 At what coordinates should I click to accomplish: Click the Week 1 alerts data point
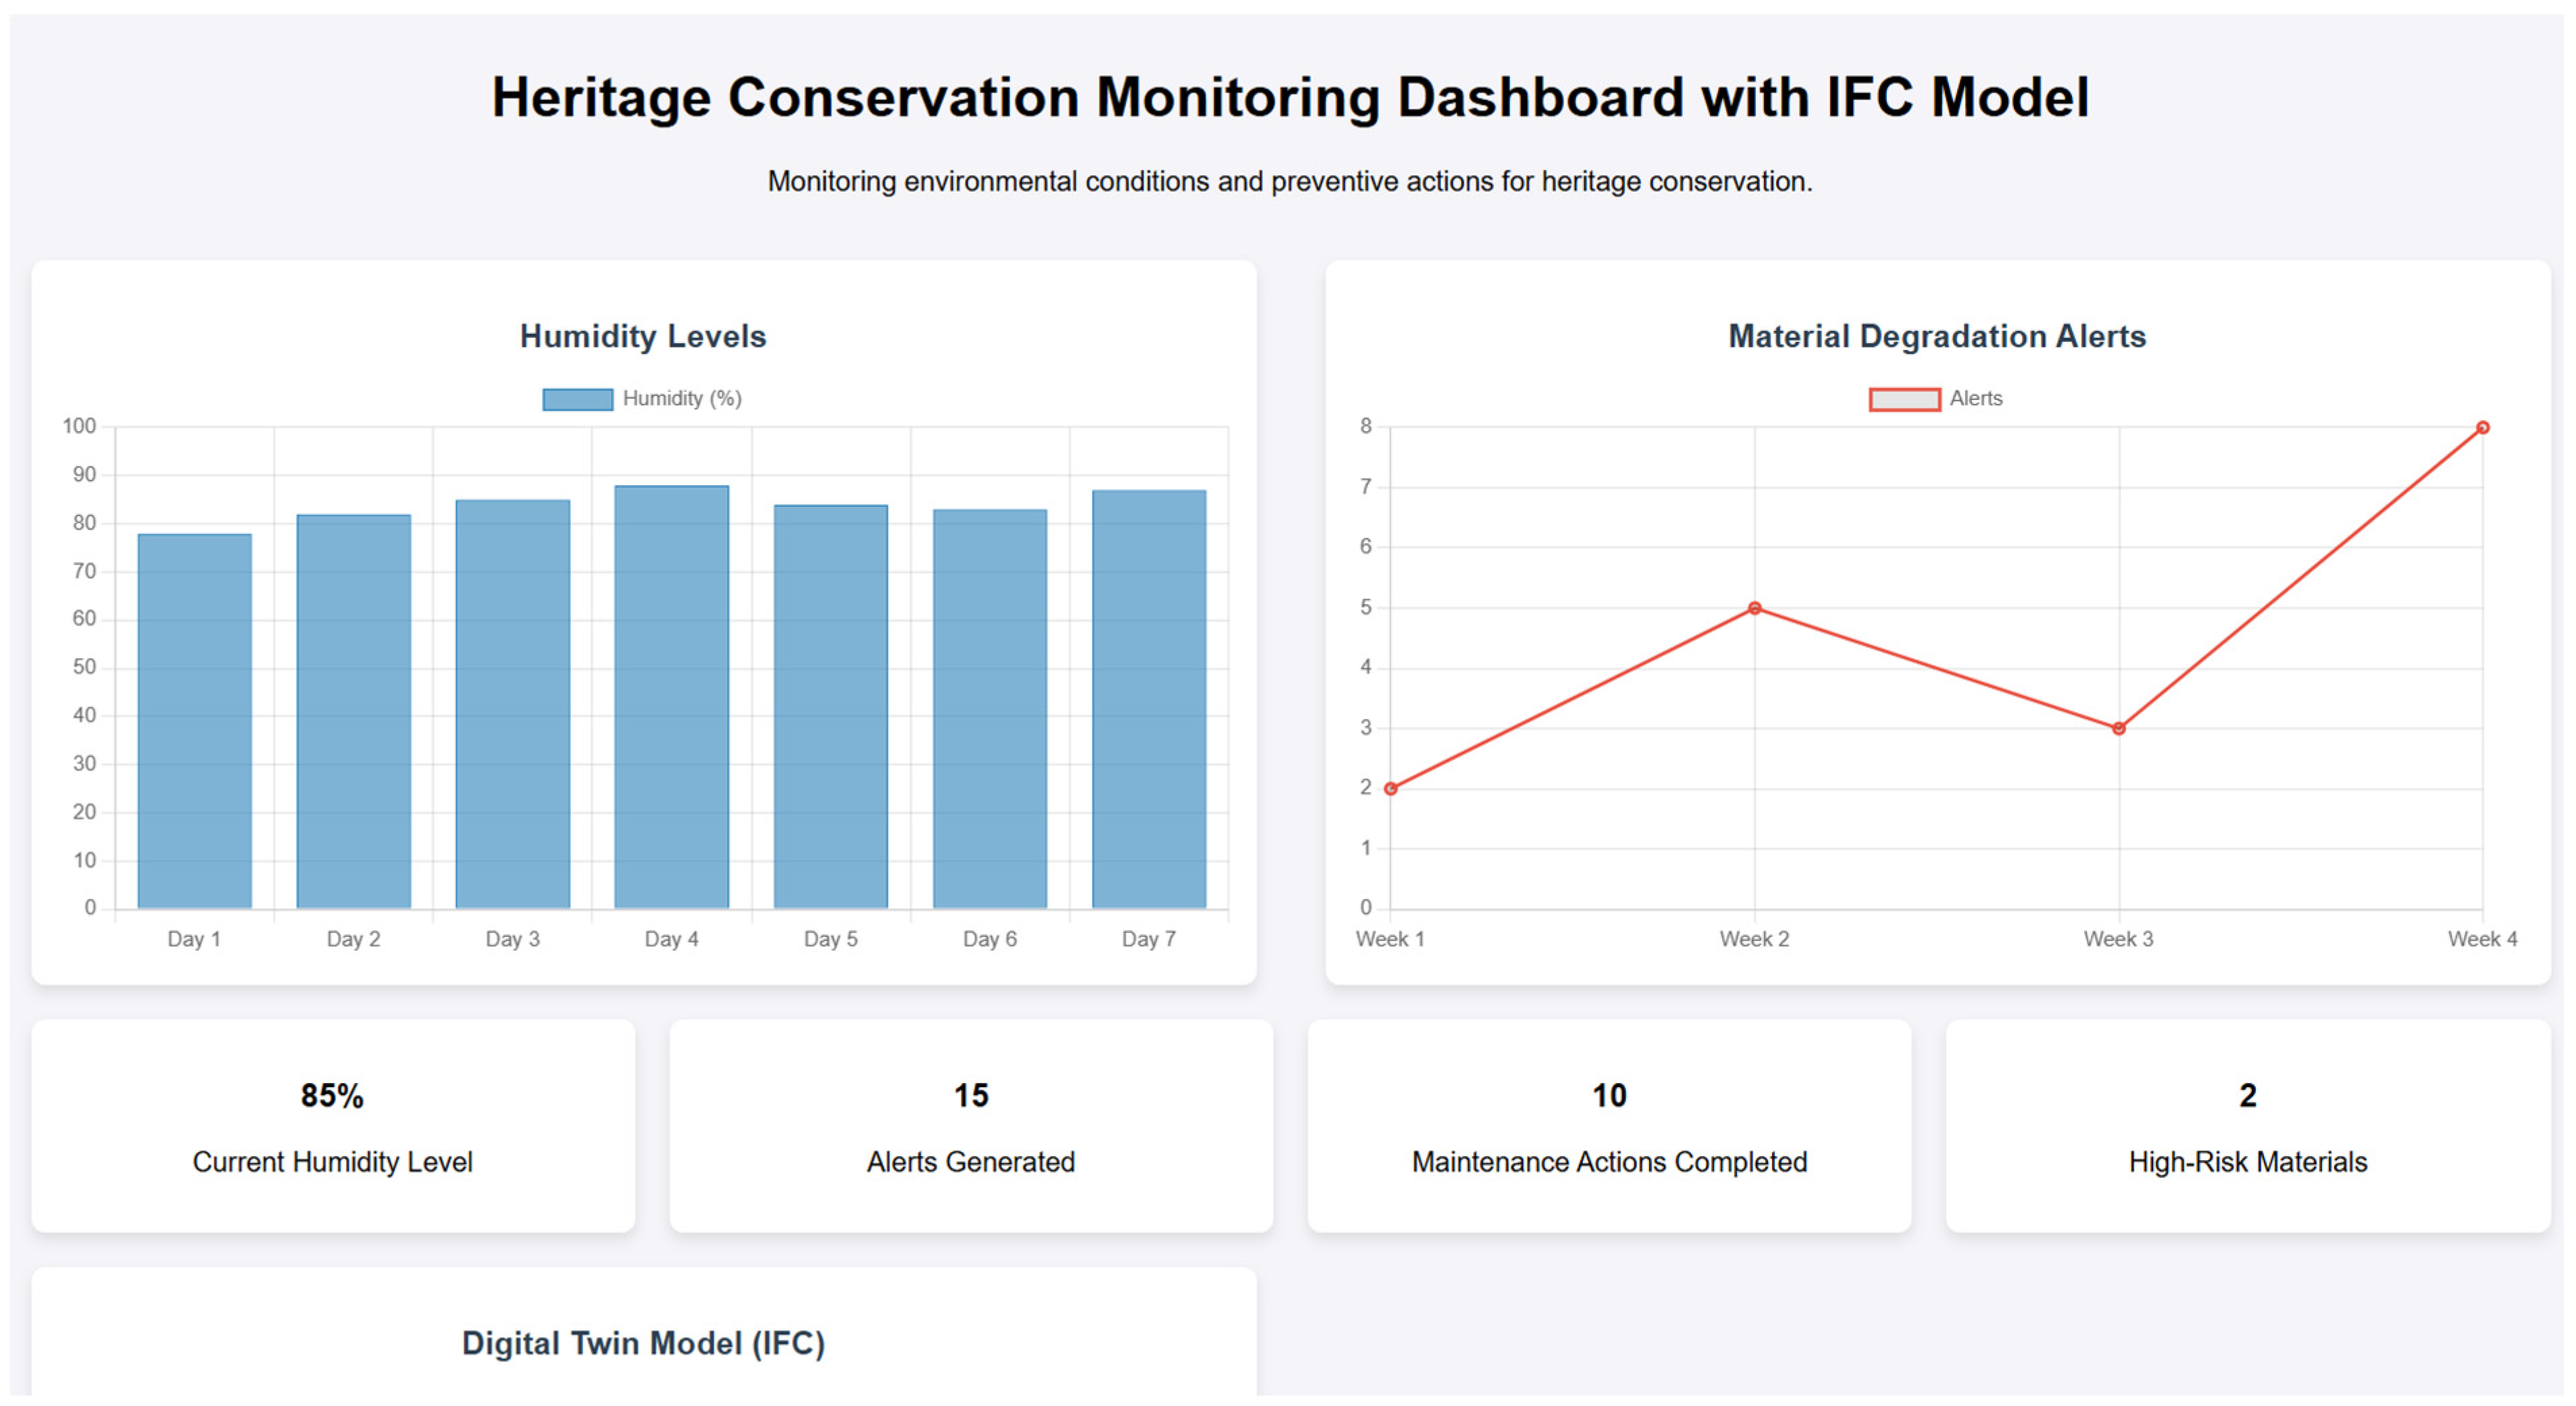[x=1390, y=789]
